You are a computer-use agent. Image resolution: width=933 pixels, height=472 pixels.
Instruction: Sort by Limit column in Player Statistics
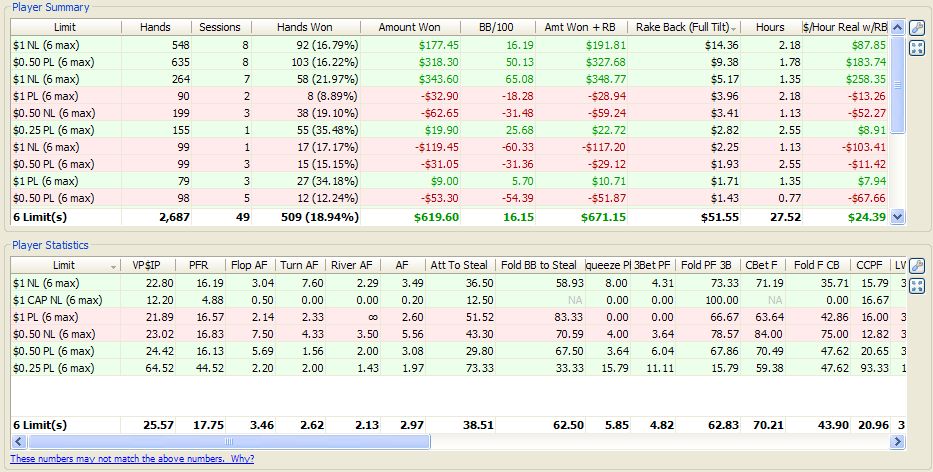(x=64, y=265)
